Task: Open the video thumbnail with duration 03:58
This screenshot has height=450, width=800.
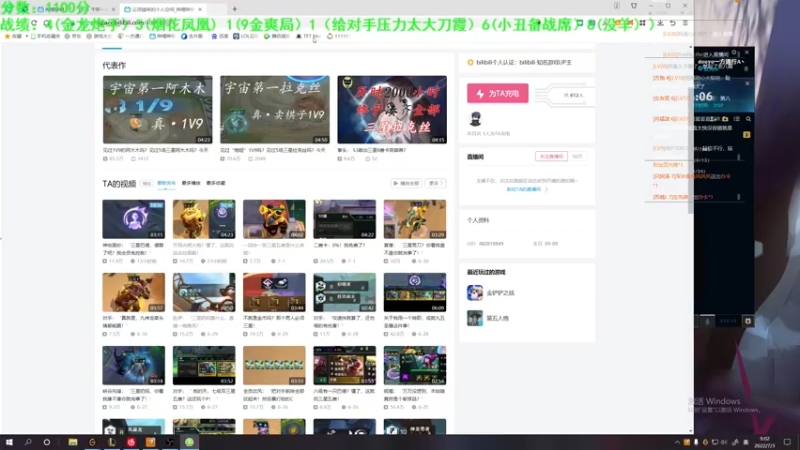Action: pyautogui.click(x=133, y=366)
